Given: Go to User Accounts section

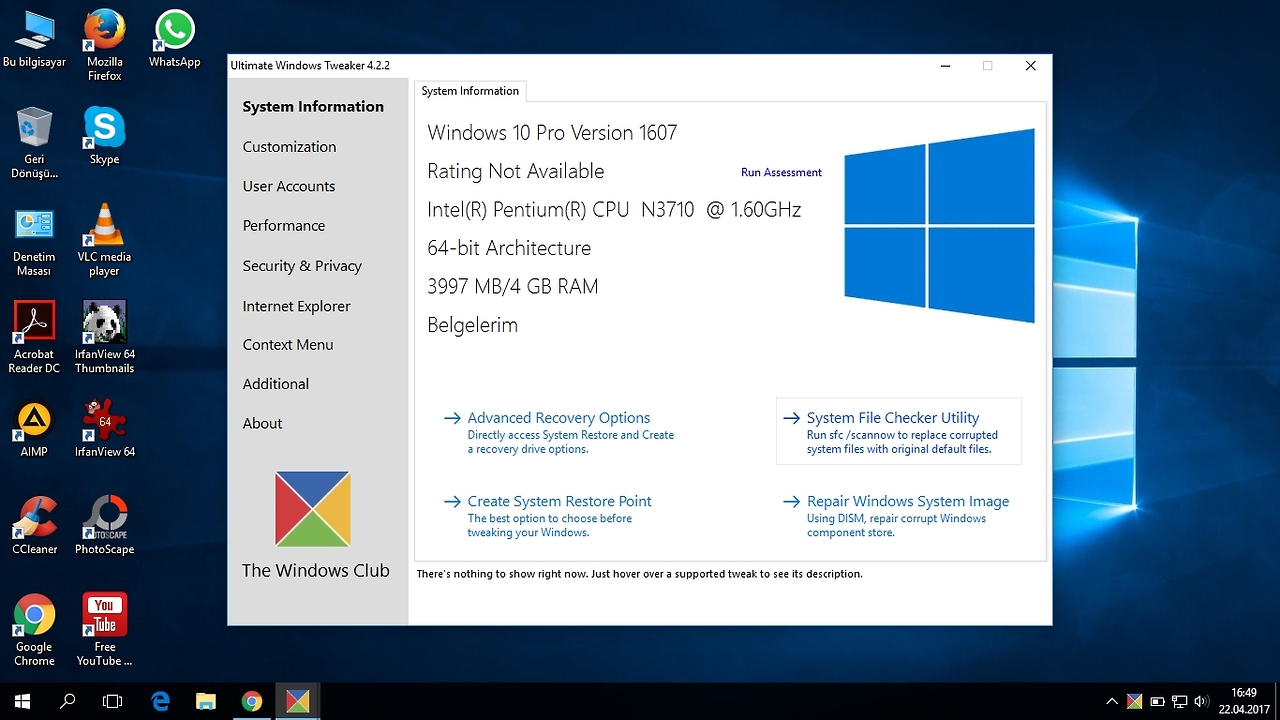Looking at the screenshot, I should pos(289,186).
